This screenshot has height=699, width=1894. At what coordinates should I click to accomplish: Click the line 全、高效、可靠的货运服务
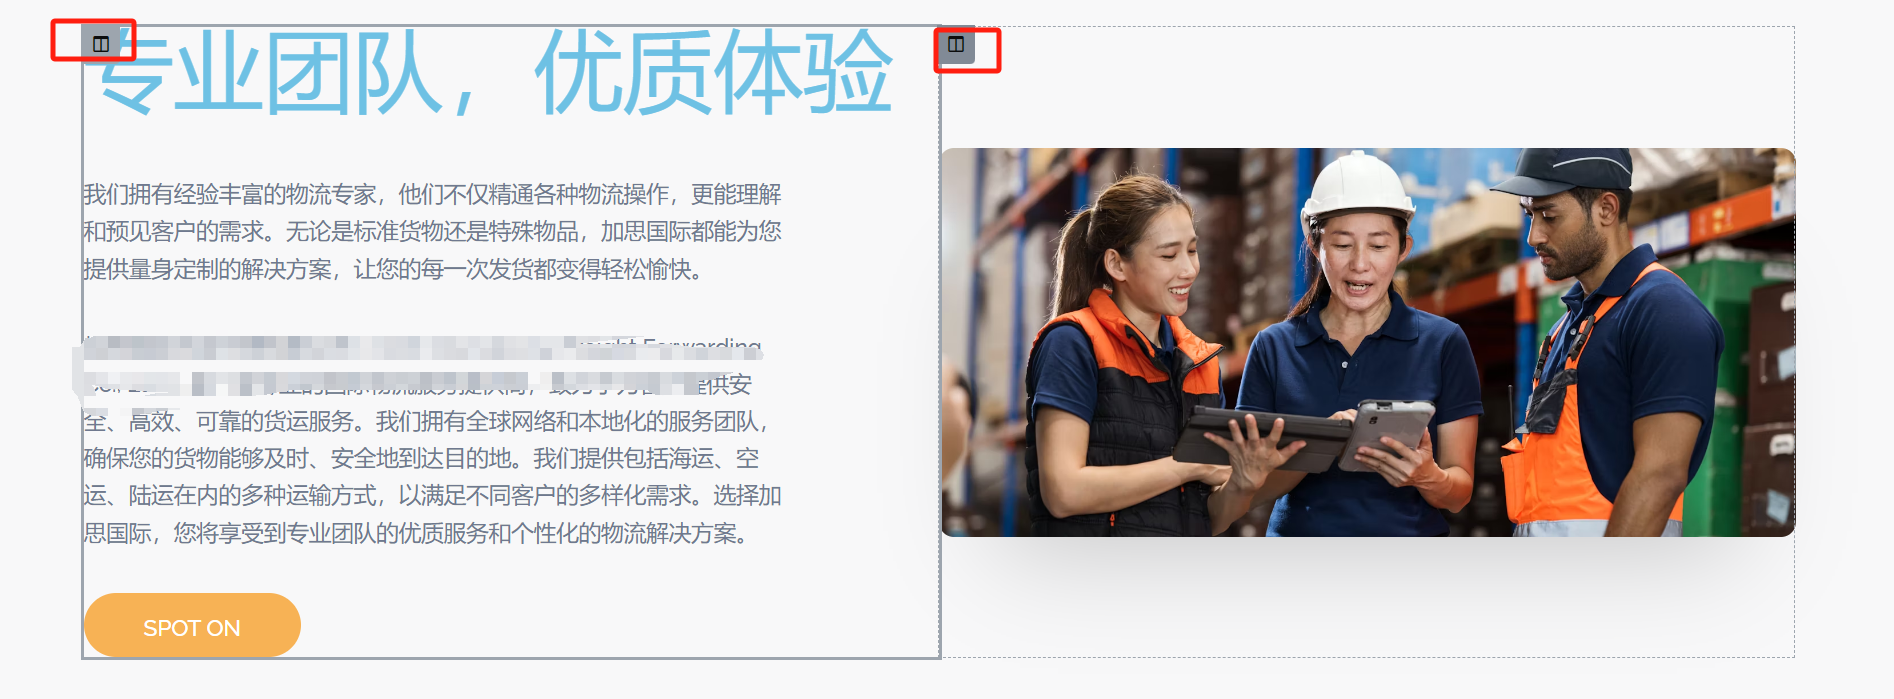click(x=425, y=421)
